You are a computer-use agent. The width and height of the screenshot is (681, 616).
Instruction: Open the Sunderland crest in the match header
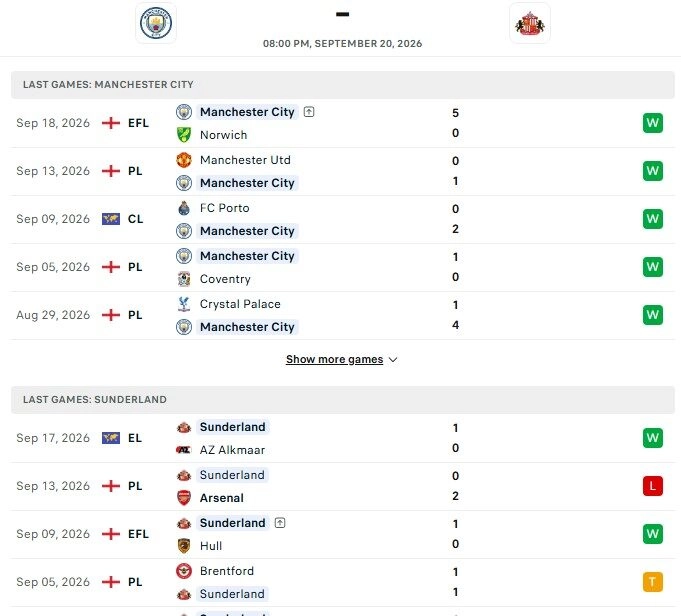click(529, 23)
